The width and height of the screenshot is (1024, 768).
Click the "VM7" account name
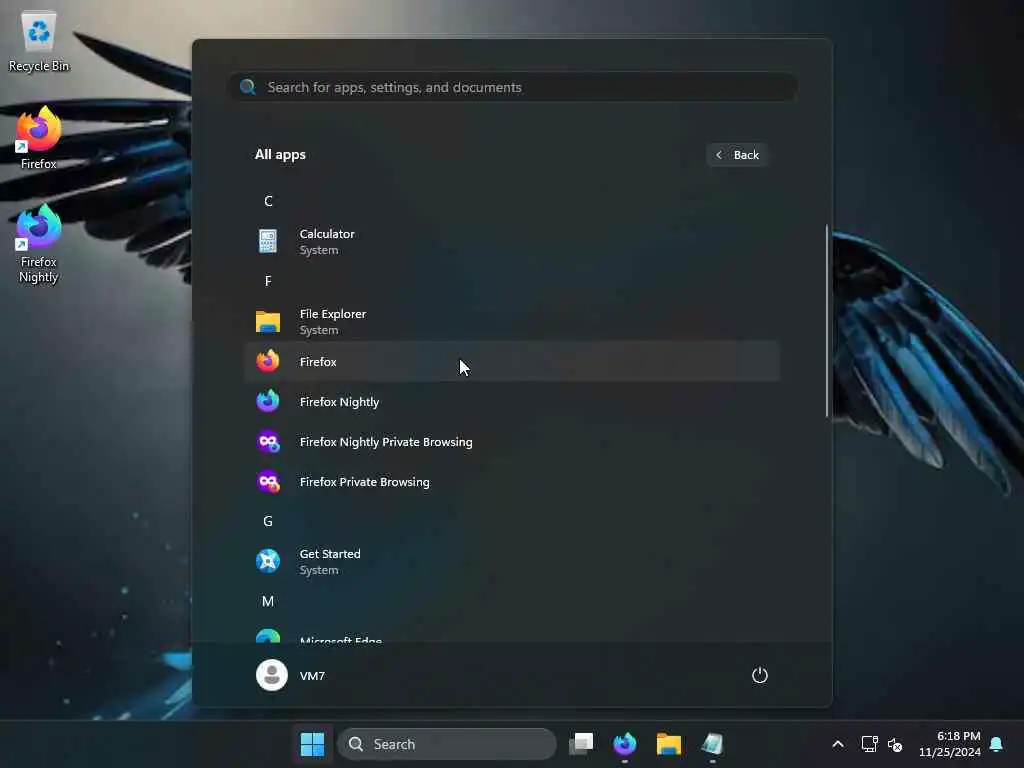pos(312,676)
